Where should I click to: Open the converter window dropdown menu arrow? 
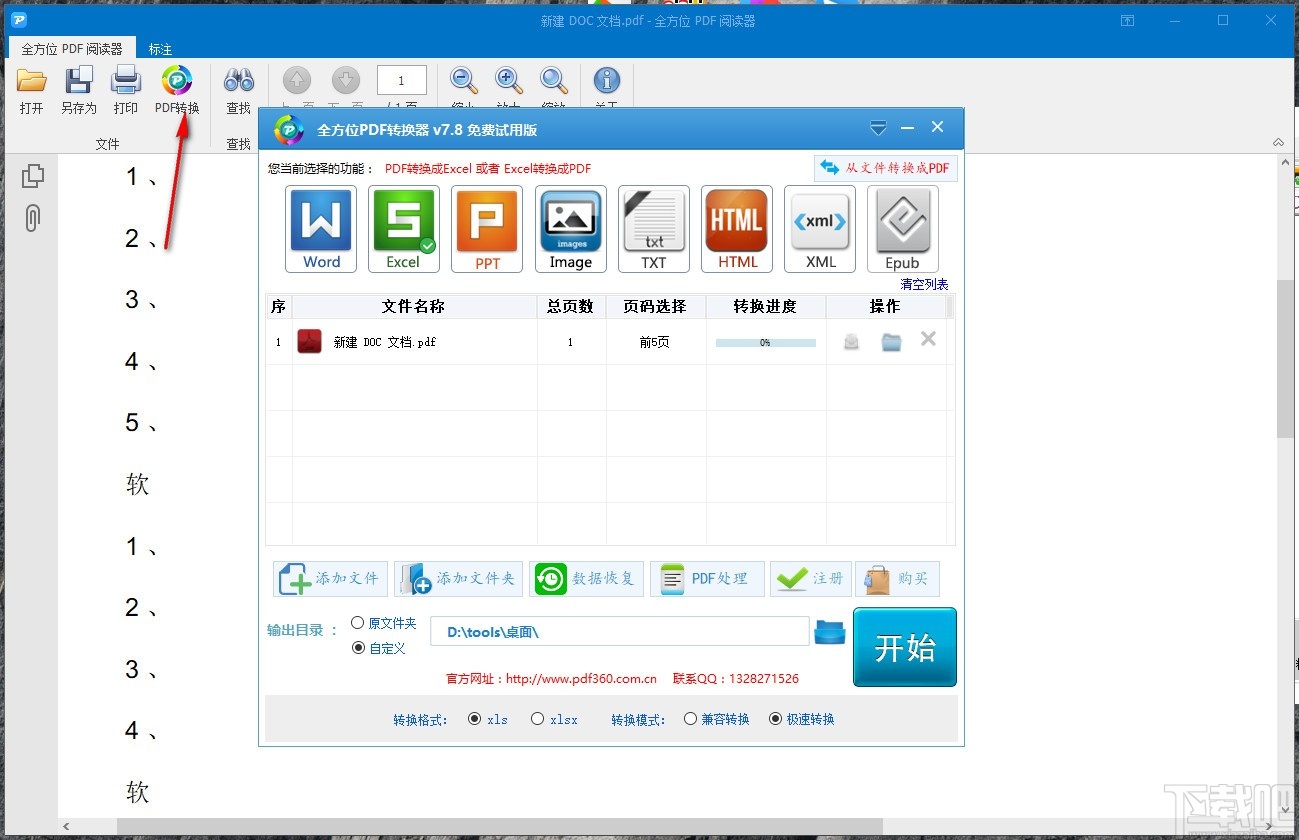click(878, 128)
